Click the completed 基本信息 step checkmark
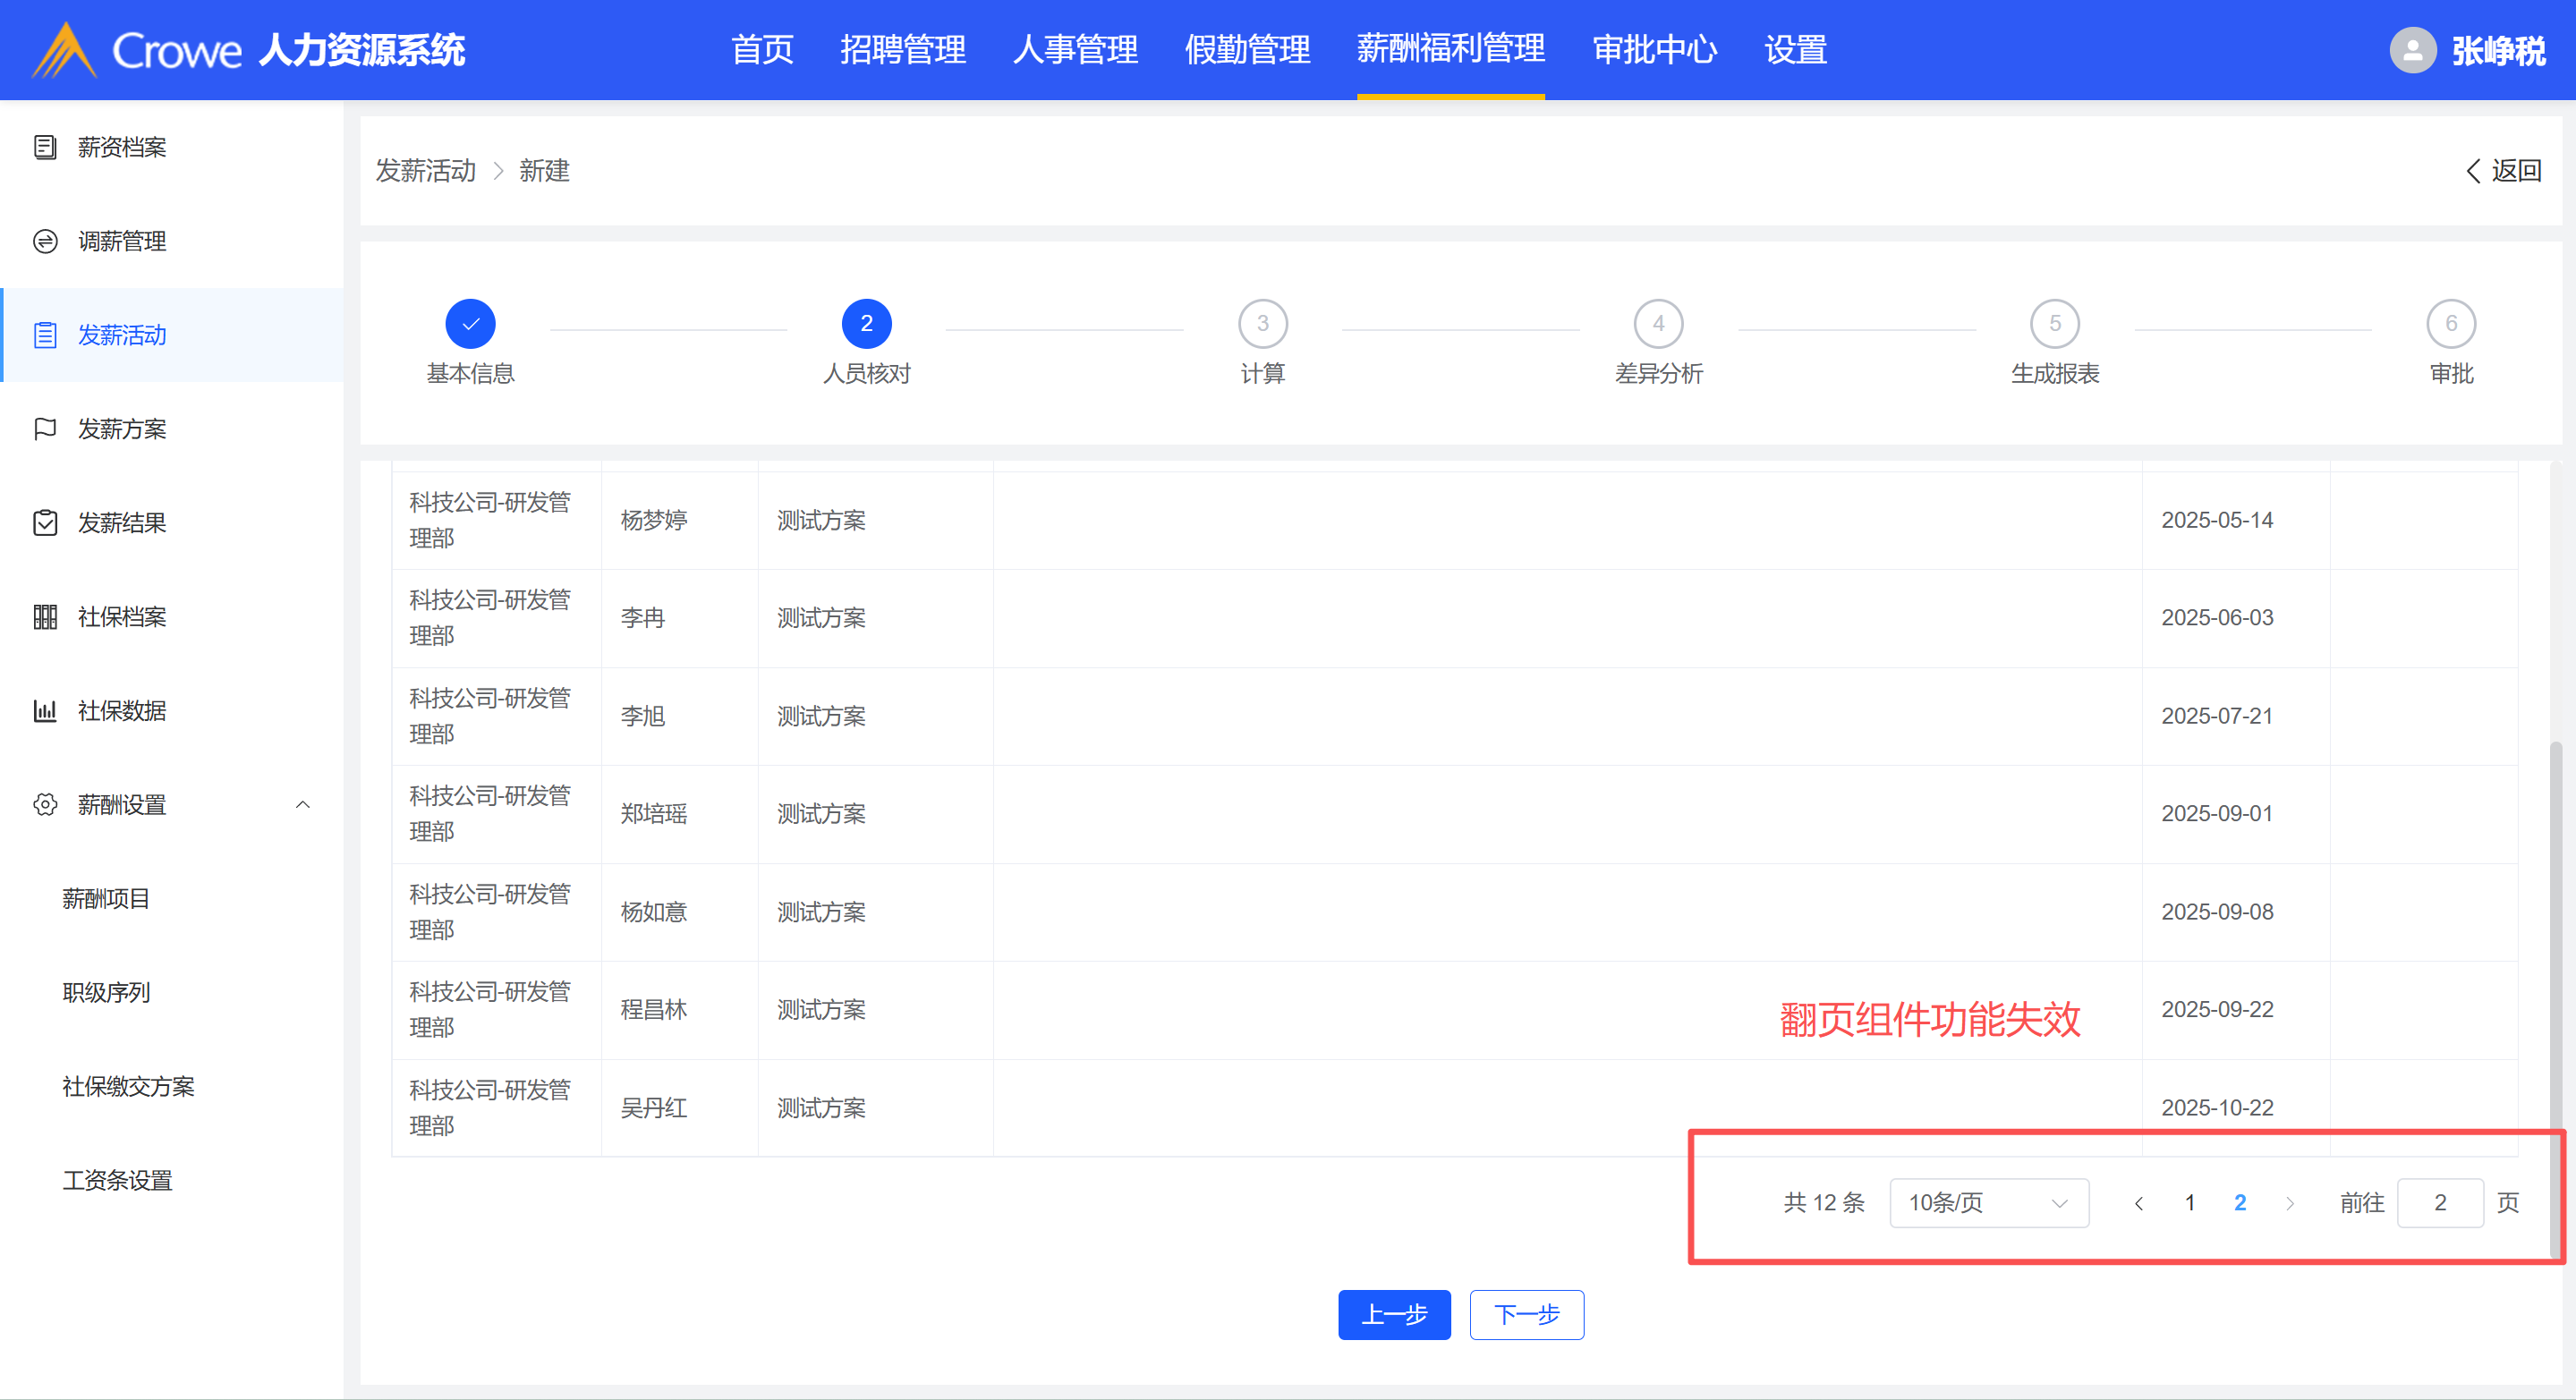The height and width of the screenshot is (1400, 2576). click(x=470, y=324)
